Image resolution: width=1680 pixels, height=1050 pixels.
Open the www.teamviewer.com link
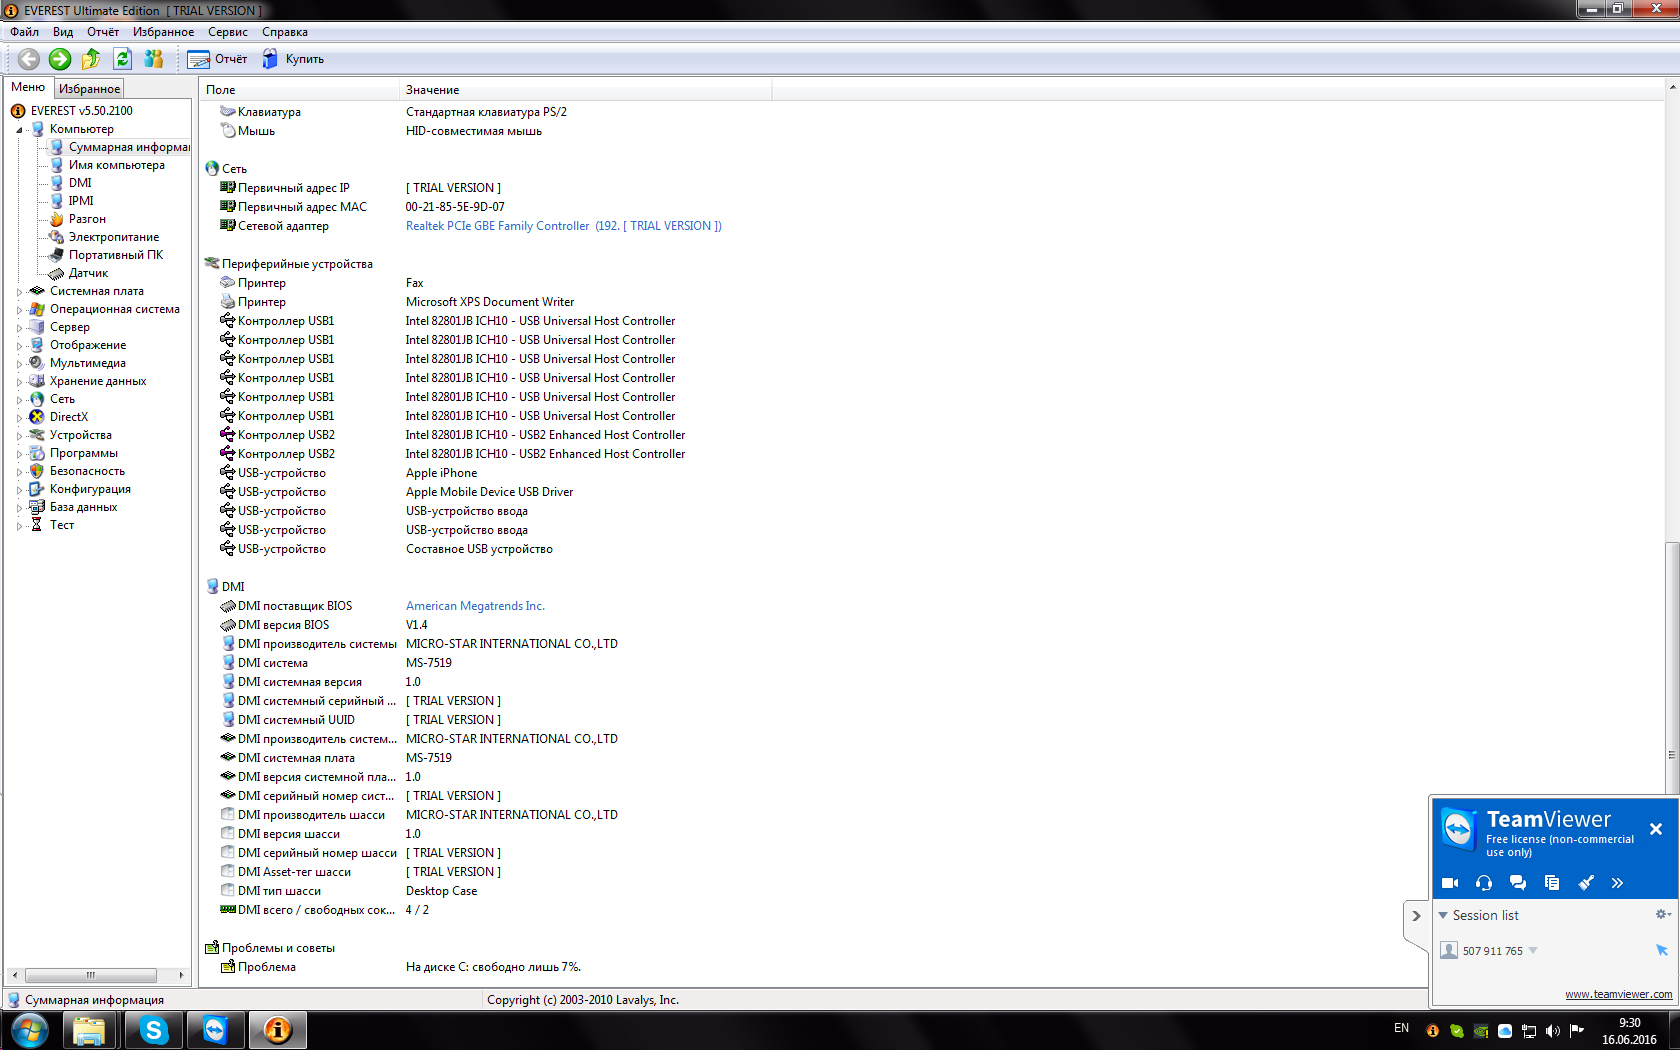1618,994
